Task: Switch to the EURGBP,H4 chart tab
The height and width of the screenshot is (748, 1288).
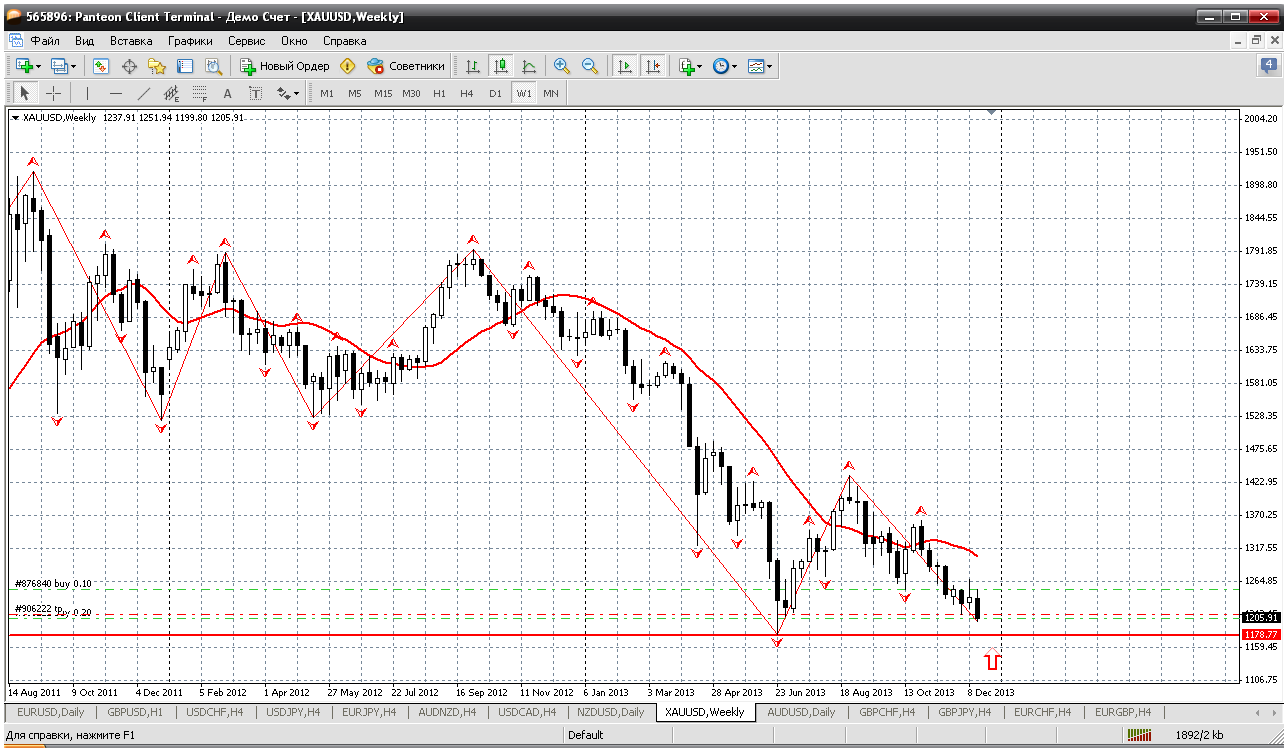Action: pyautogui.click(x=1123, y=712)
